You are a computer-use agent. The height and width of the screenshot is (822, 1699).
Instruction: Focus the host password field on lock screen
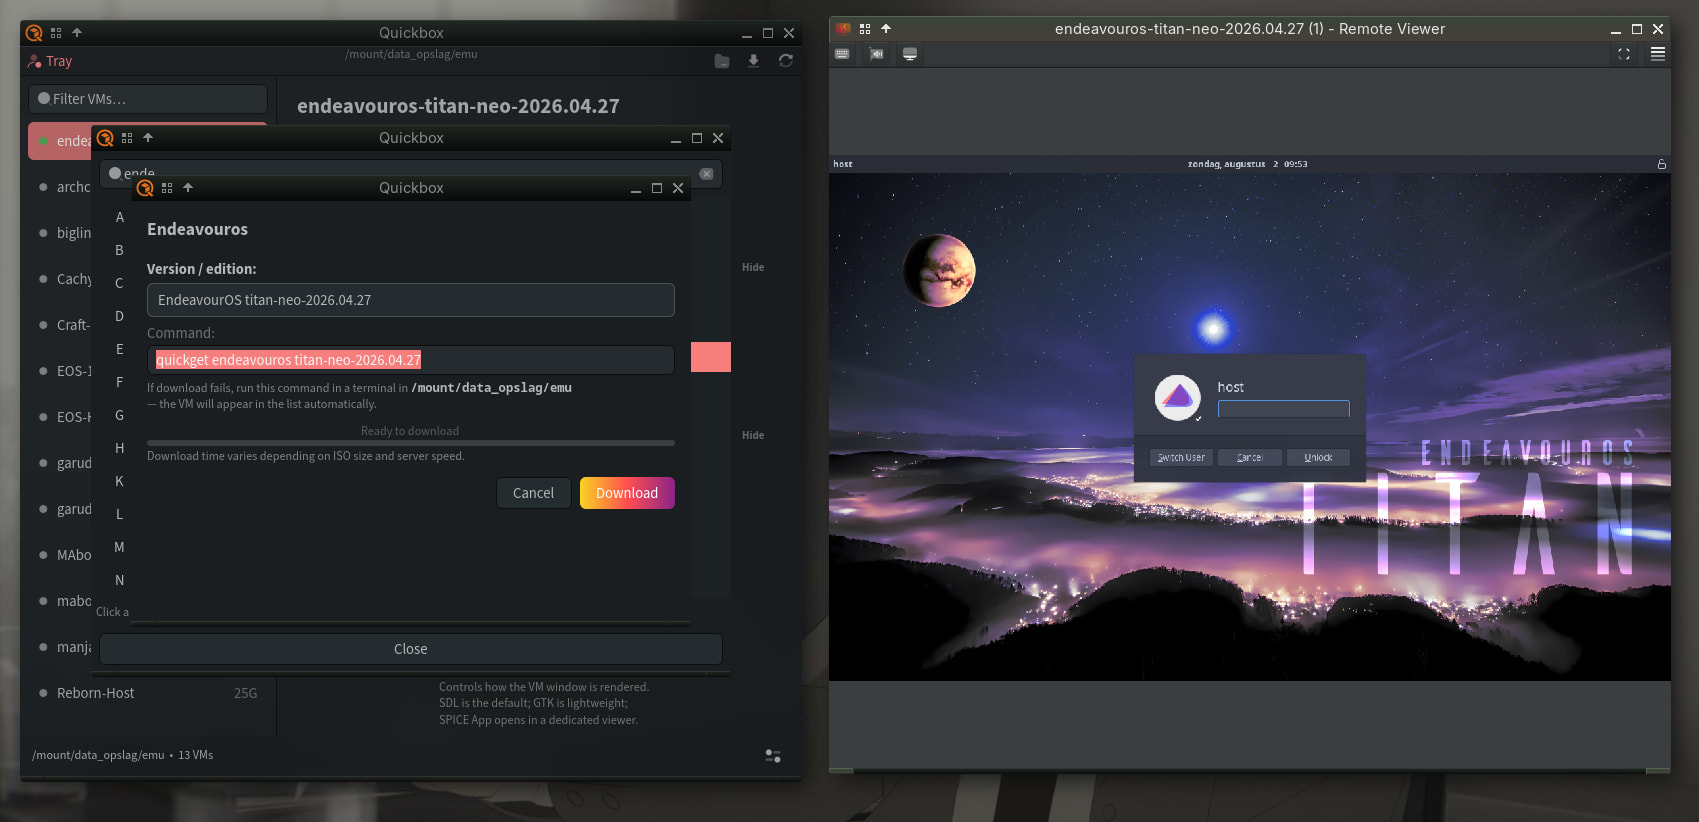(x=1284, y=409)
